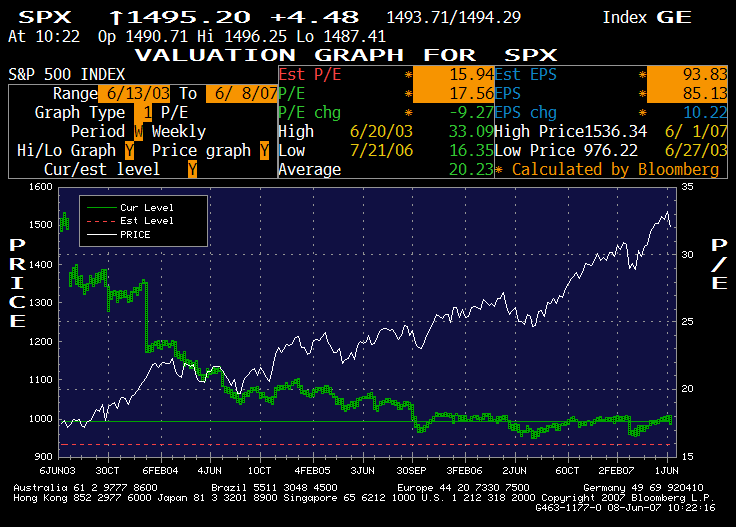
Task: Click the asterisk in the Est EPS row
Action: click(x=642, y=74)
